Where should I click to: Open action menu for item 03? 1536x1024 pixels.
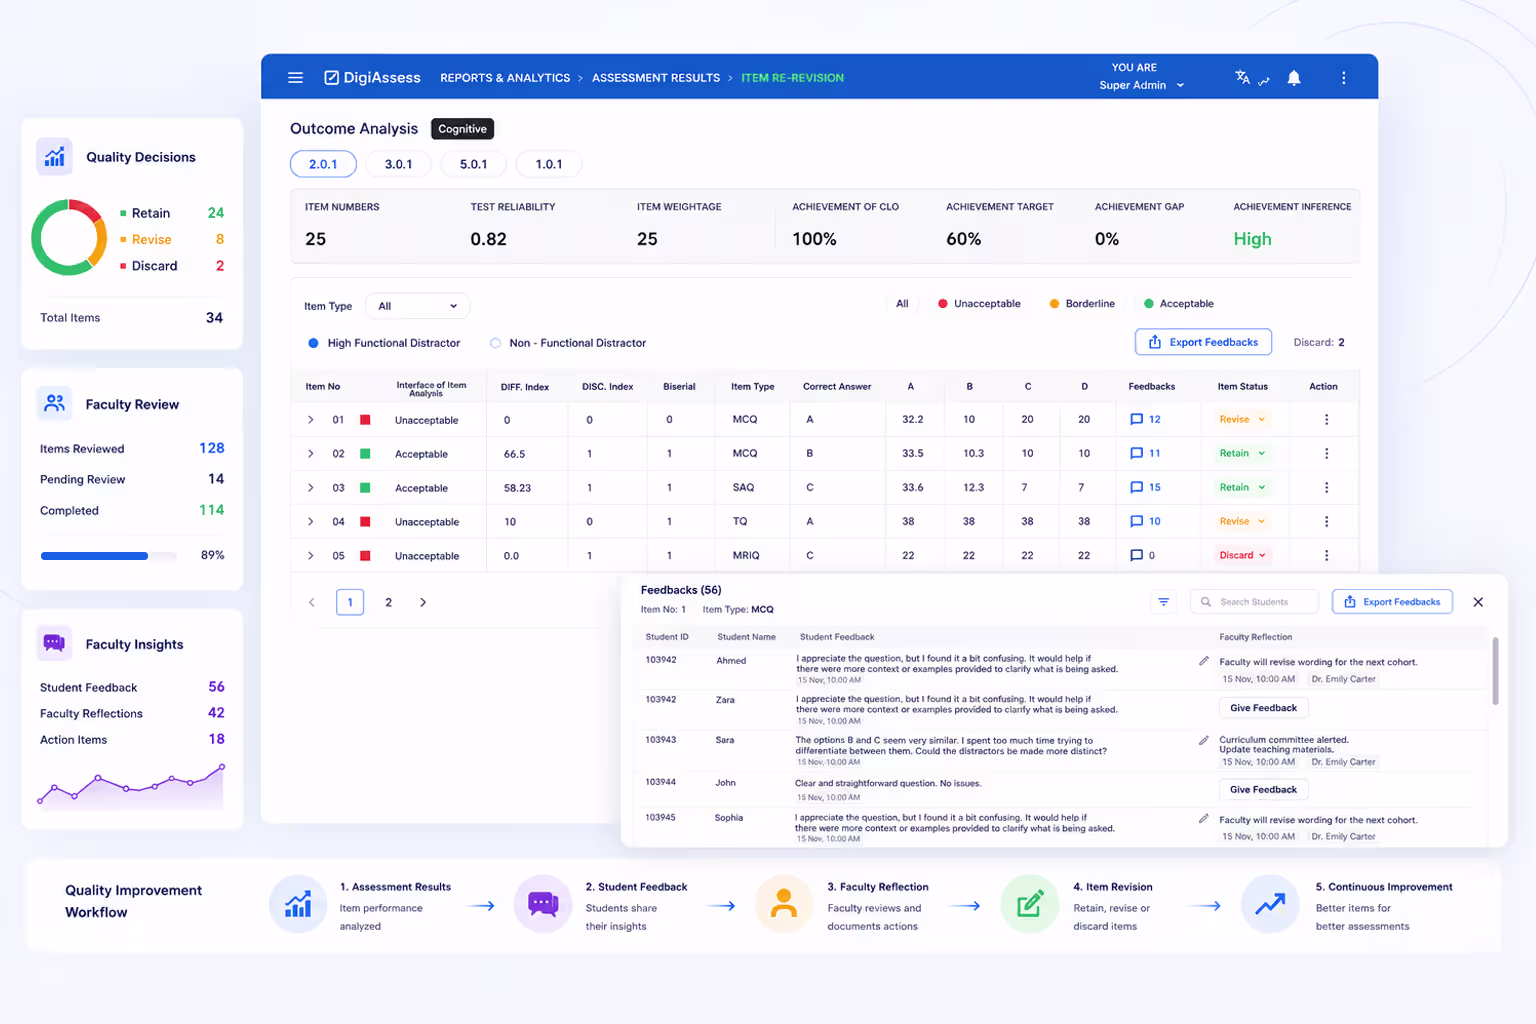pyautogui.click(x=1326, y=488)
